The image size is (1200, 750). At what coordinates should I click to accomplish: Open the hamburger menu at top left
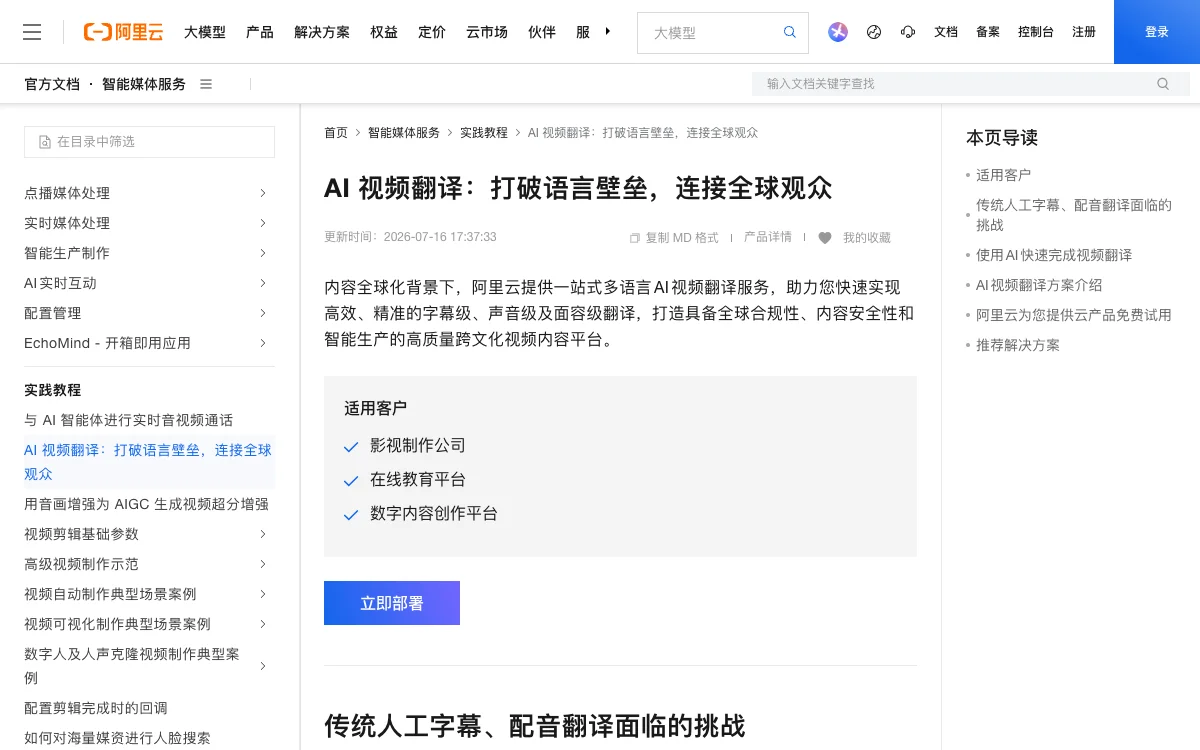click(x=32, y=32)
